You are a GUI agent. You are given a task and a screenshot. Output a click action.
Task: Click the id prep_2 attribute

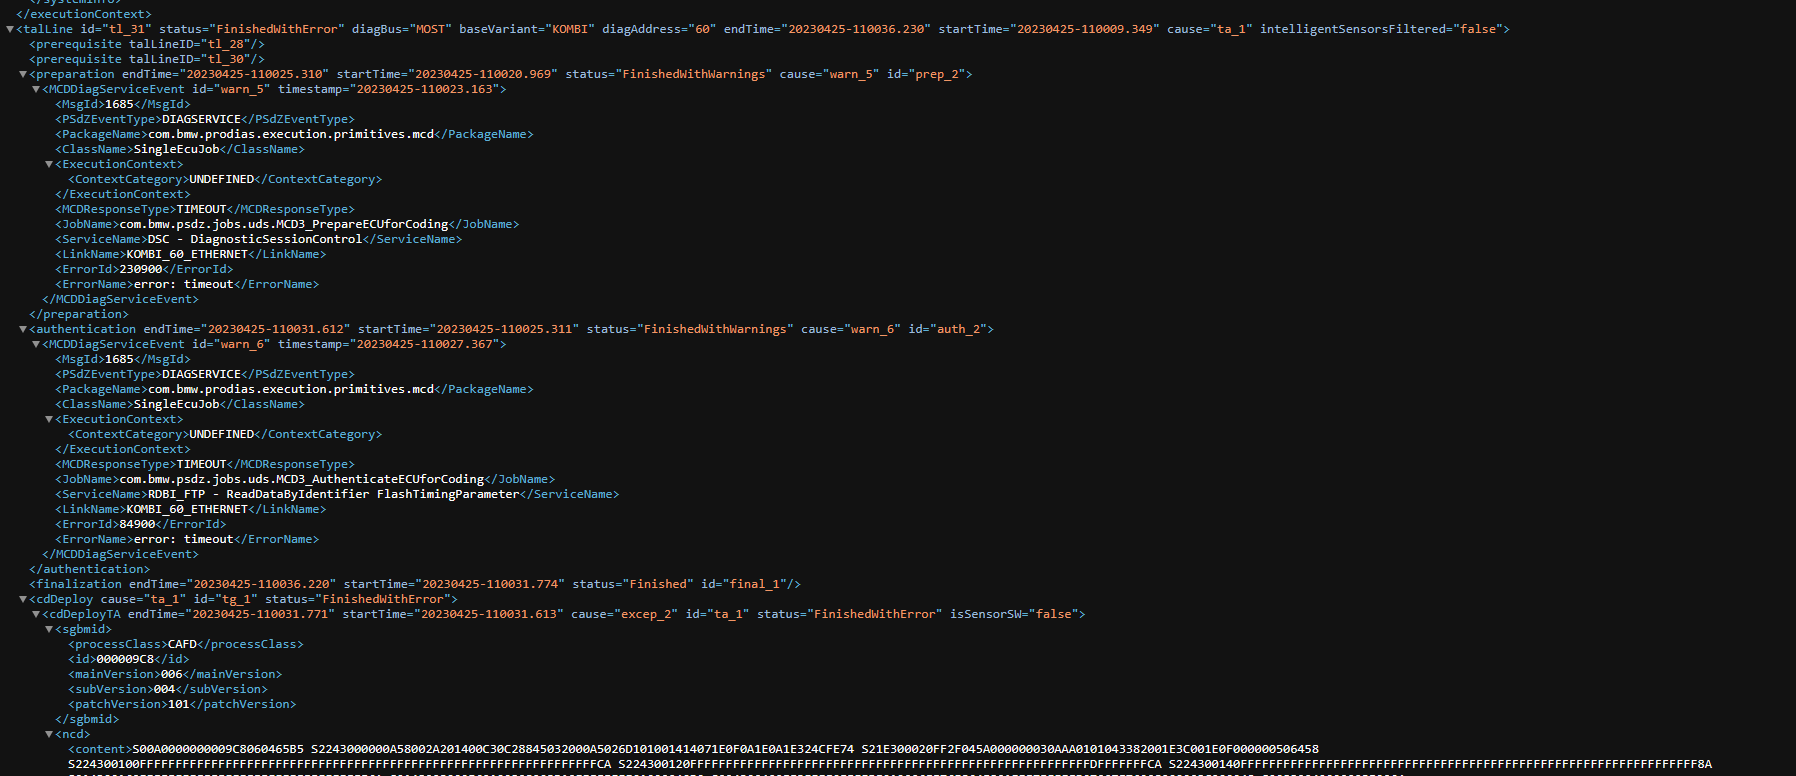point(926,74)
